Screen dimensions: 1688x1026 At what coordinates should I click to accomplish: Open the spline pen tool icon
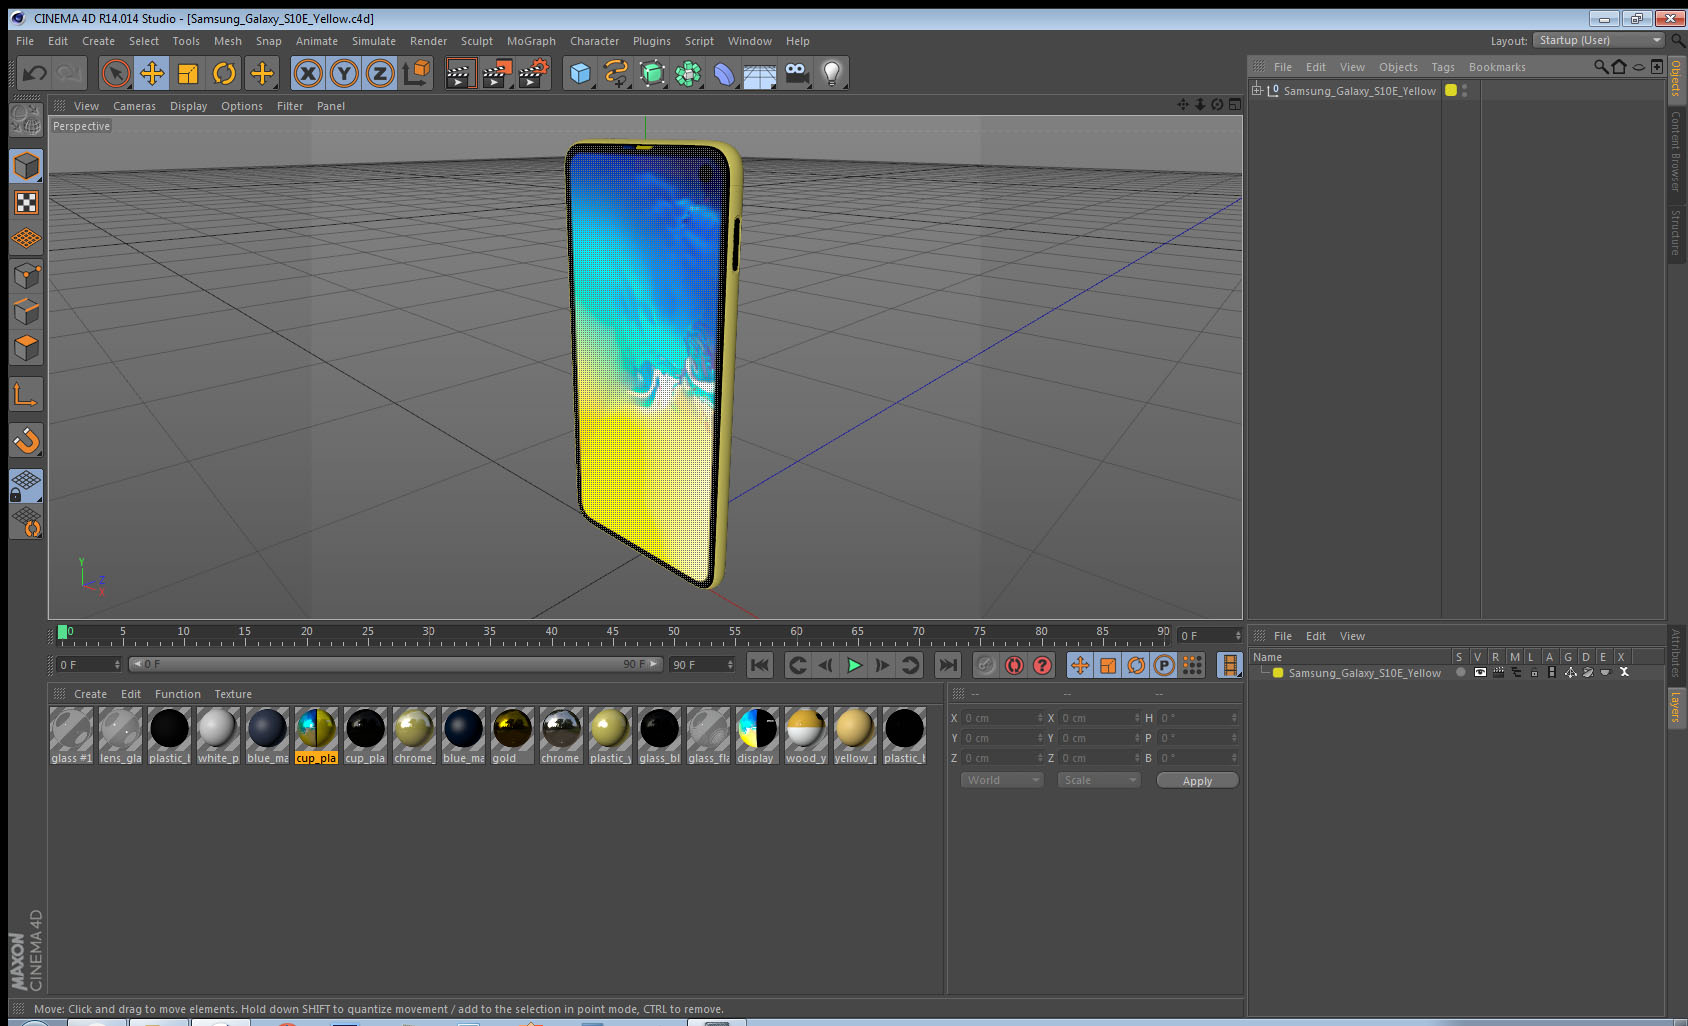(x=616, y=73)
